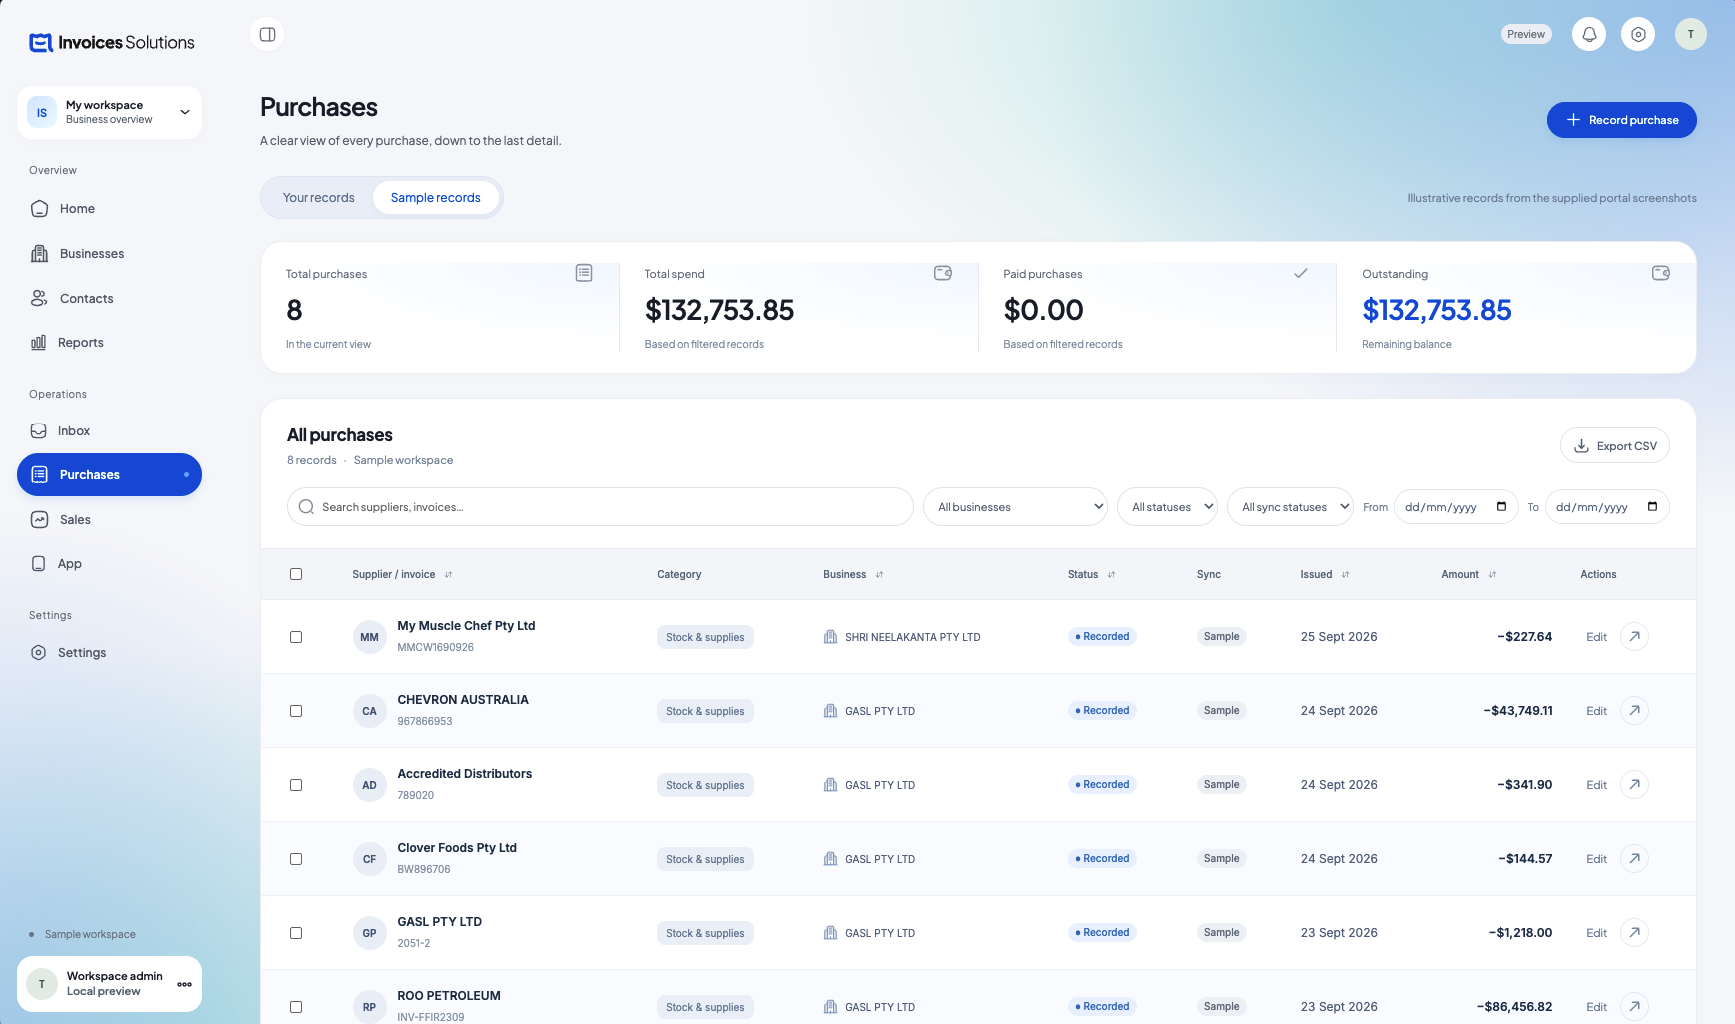Open the All businesses dropdown
1735x1024 pixels.
[x=1015, y=507]
